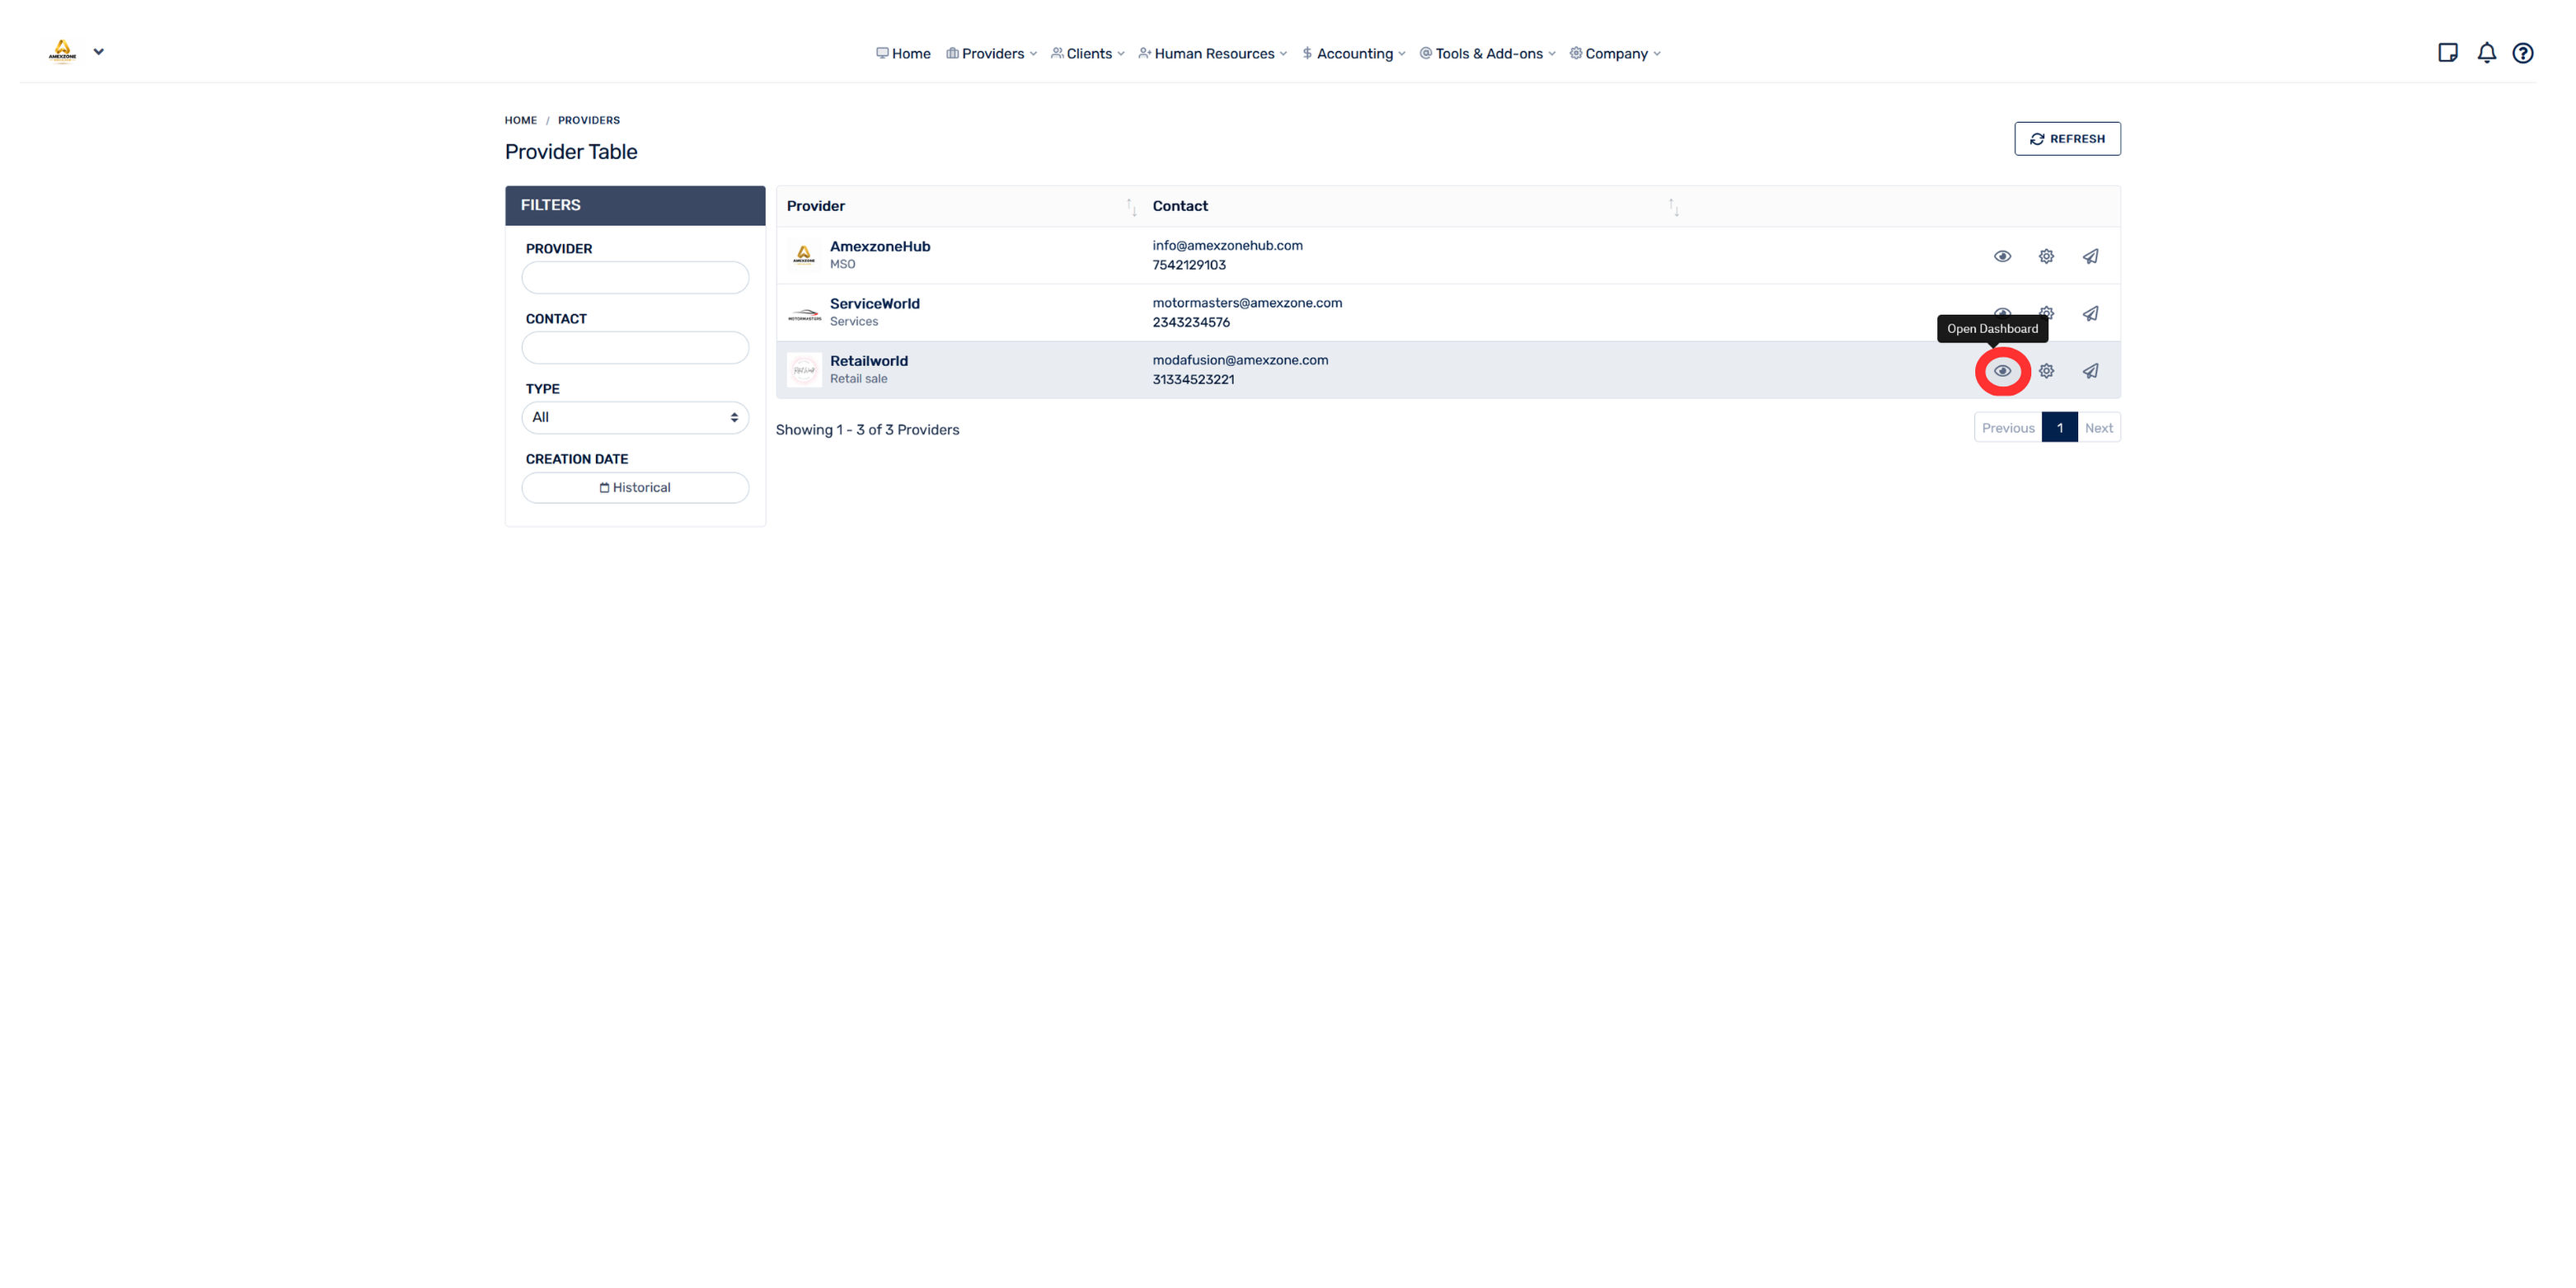Open the Company menu
This screenshot has height=1288, width=2576.
click(1615, 54)
